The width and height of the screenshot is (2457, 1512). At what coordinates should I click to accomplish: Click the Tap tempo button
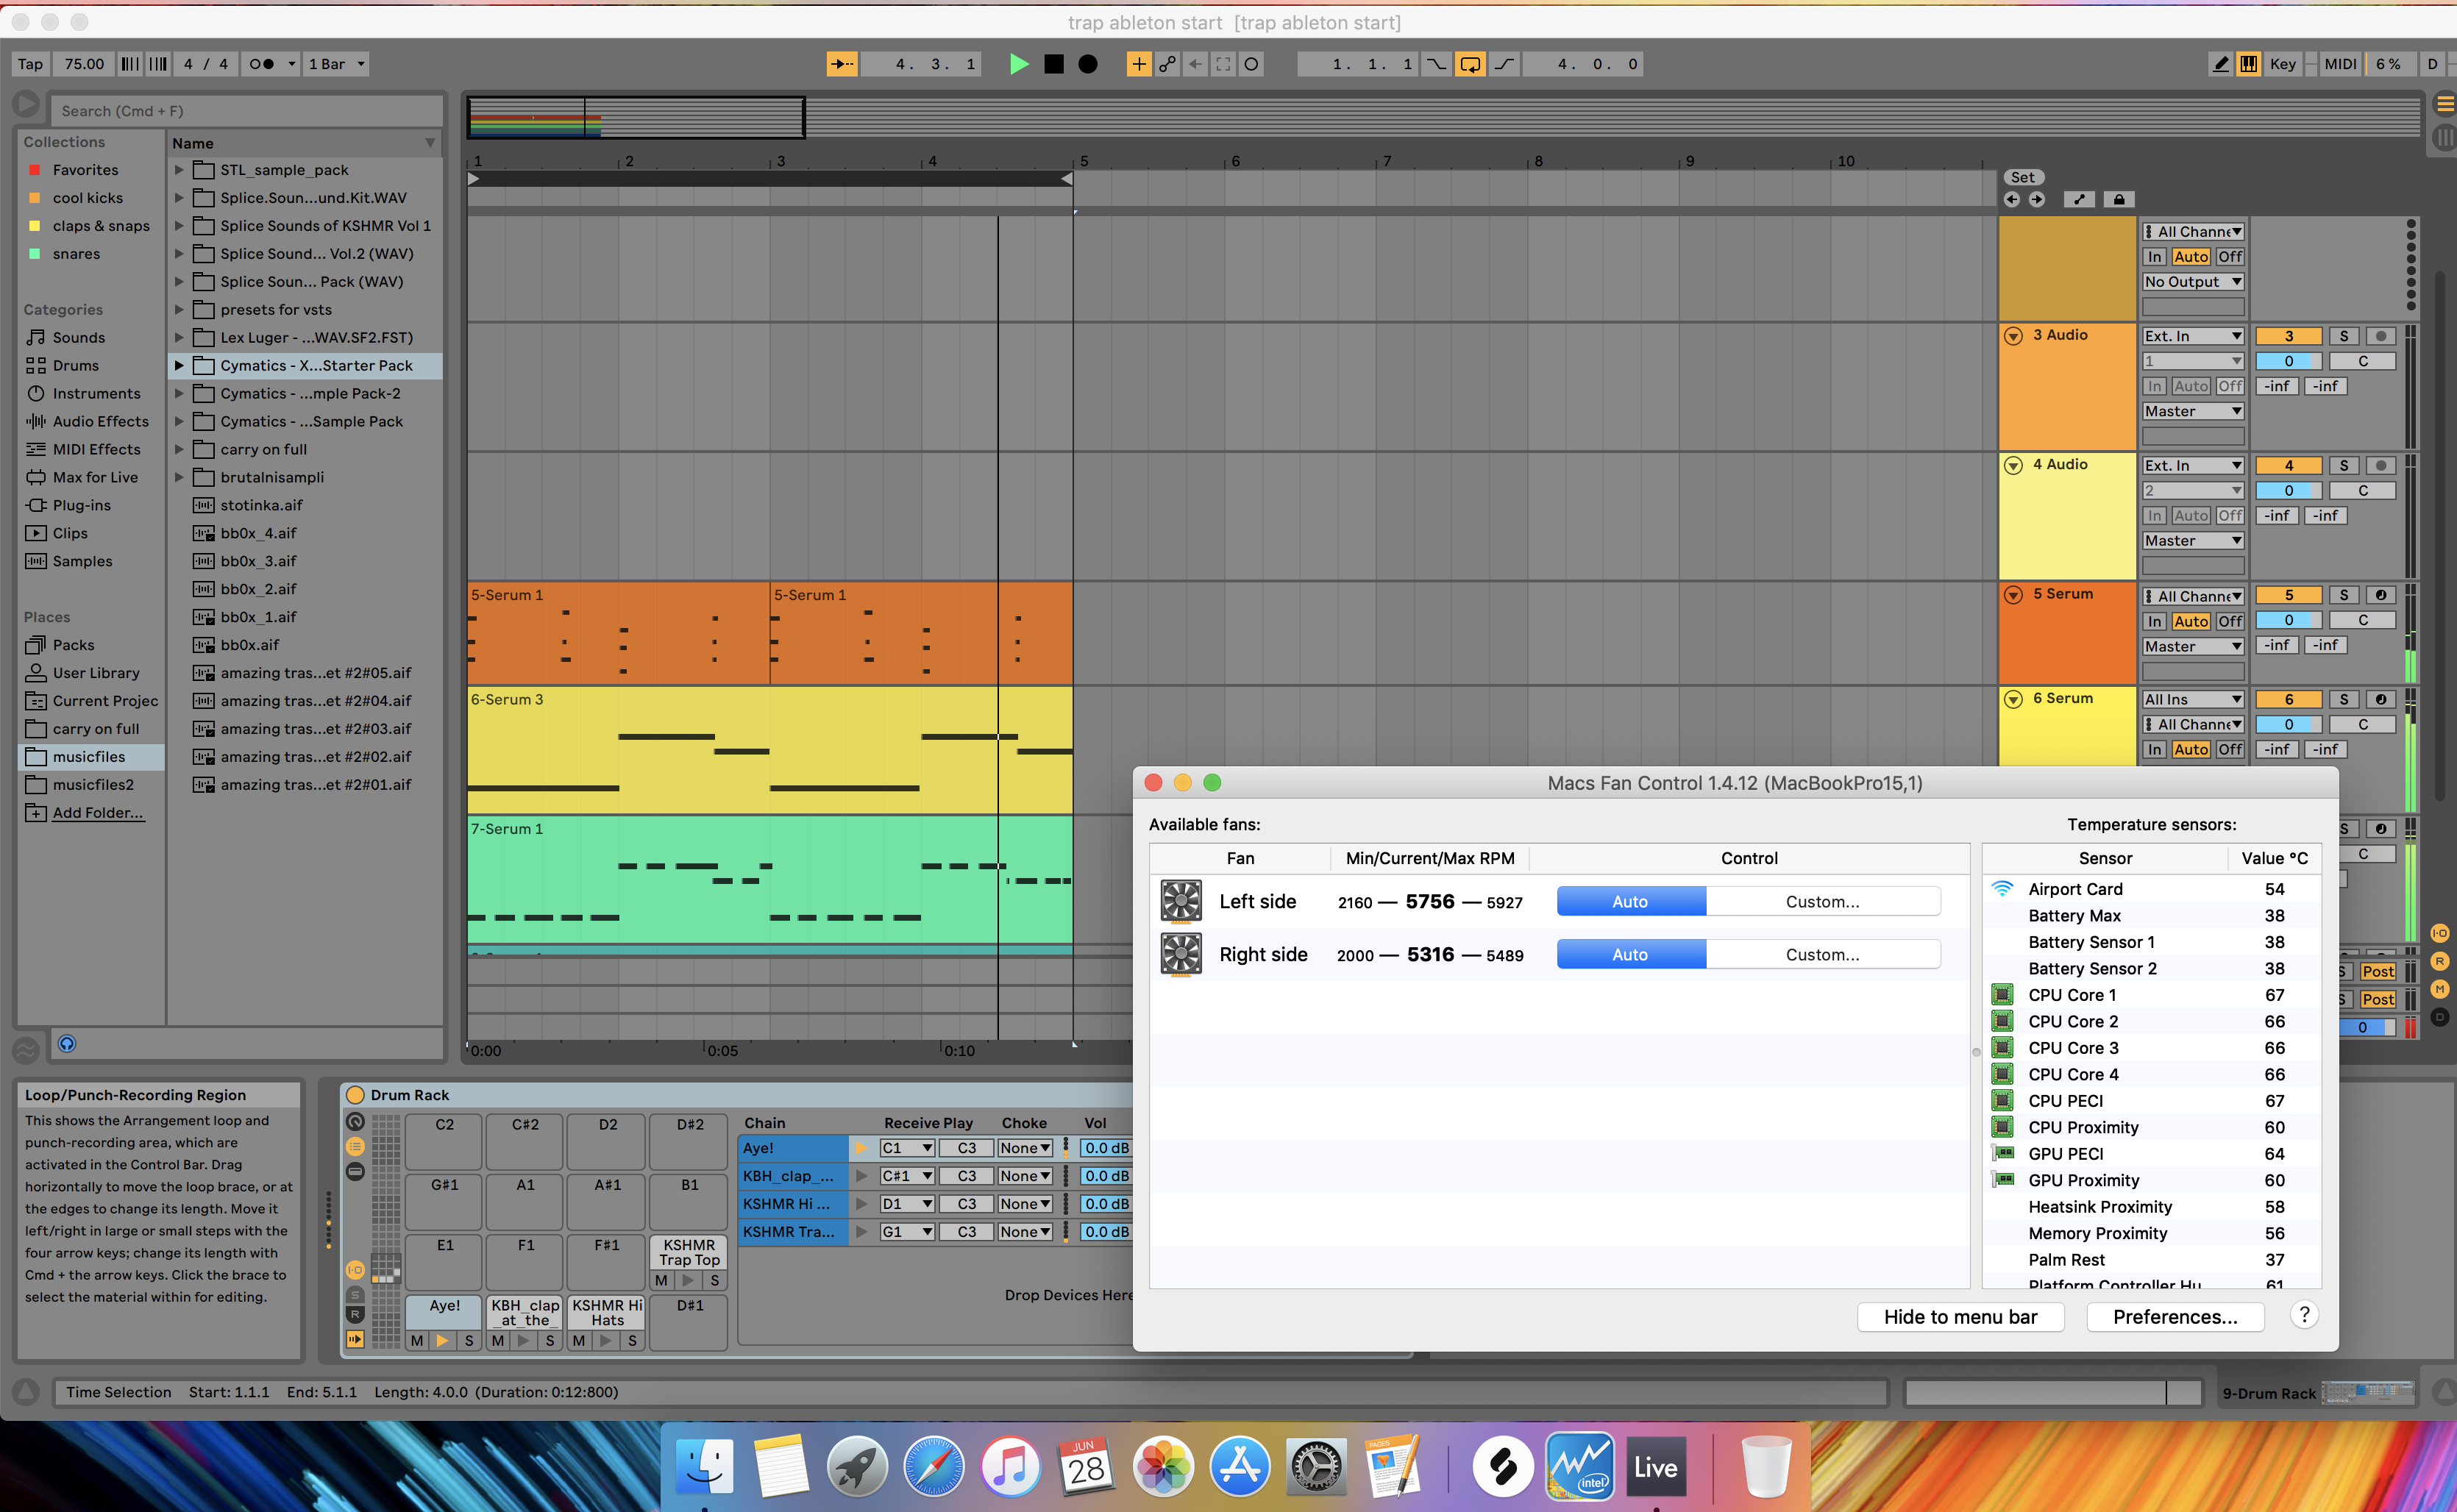click(x=31, y=64)
